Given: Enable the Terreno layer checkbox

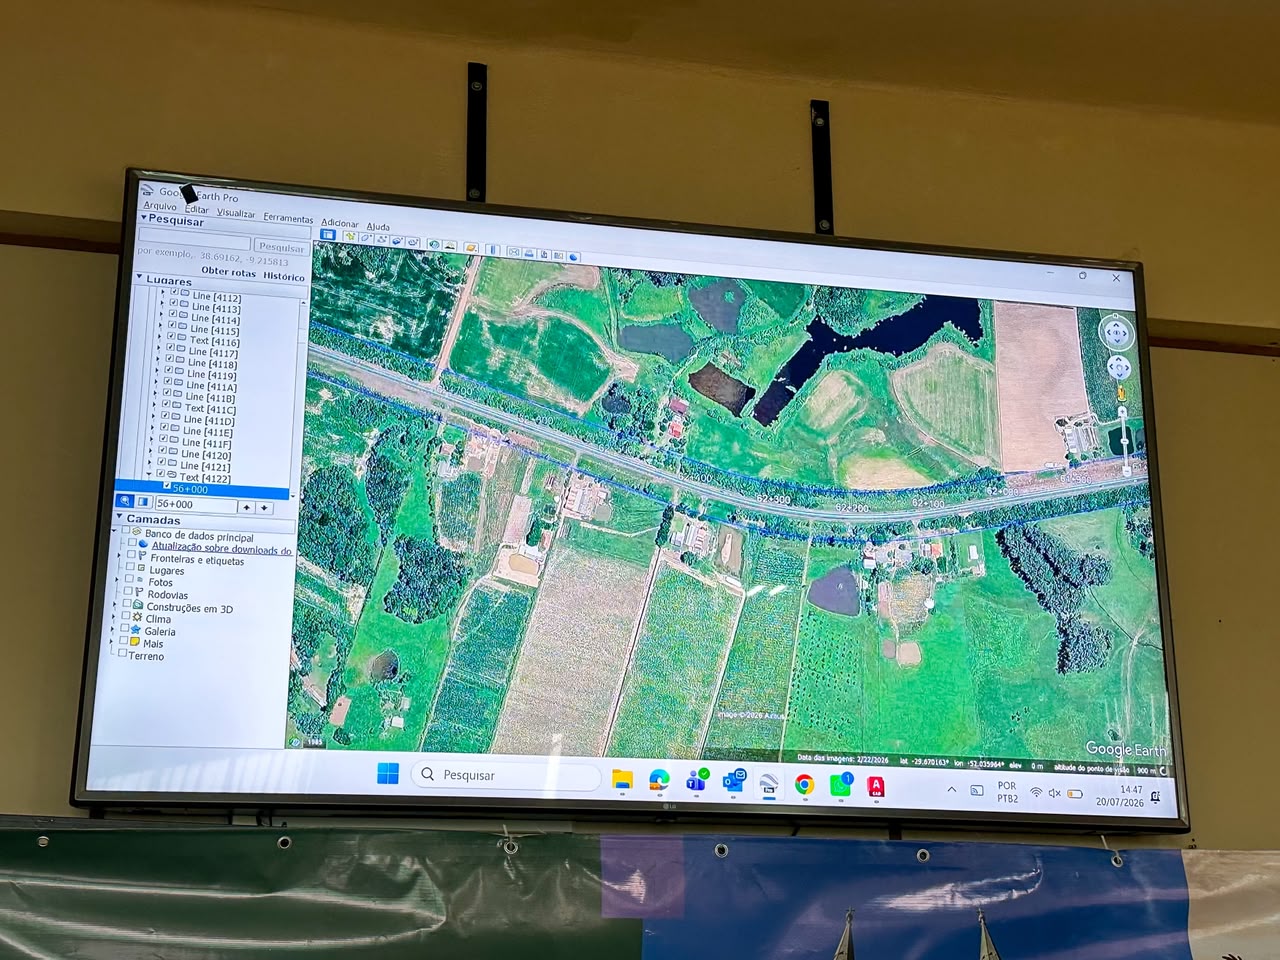Looking at the screenshot, I should coord(122,653).
